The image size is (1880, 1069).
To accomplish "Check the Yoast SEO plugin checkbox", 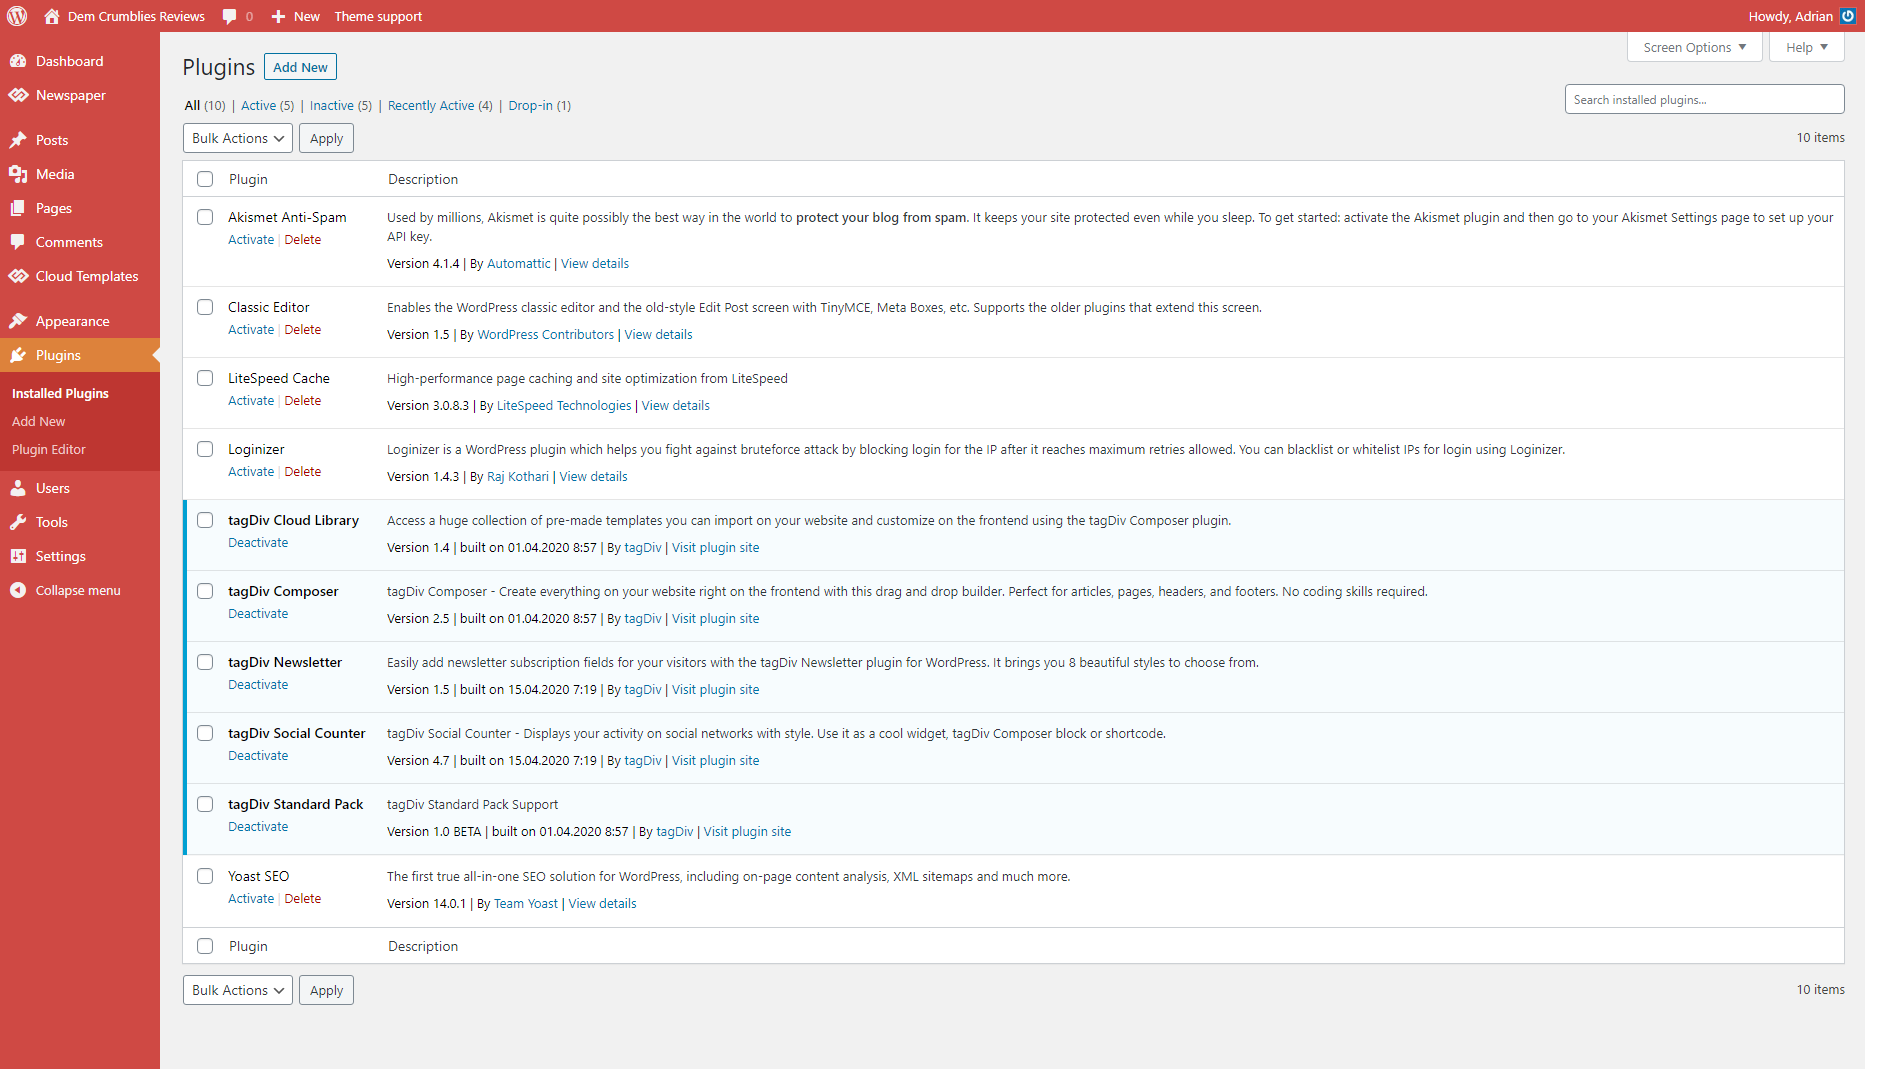I will point(205,876).
